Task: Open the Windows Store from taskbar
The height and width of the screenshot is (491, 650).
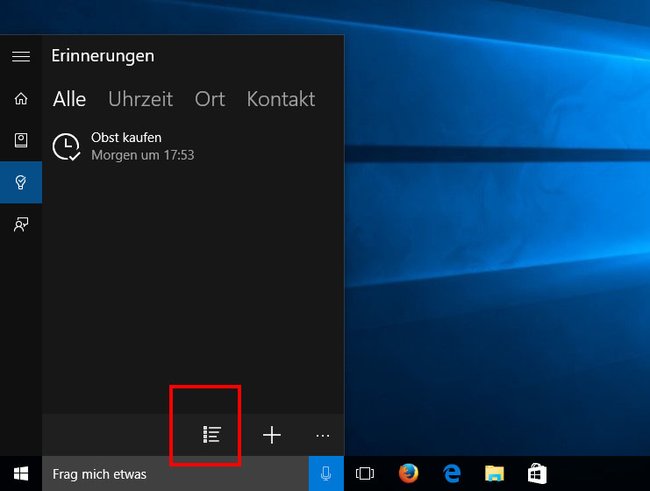Action: tap(537, 473)
